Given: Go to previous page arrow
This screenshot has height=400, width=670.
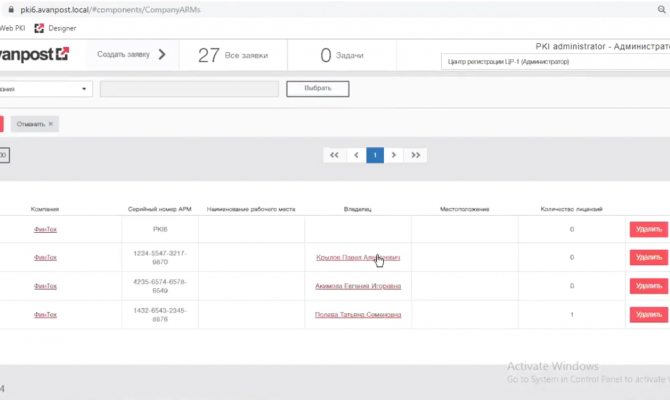Looking at the screenshot, I should click(356, 155).
